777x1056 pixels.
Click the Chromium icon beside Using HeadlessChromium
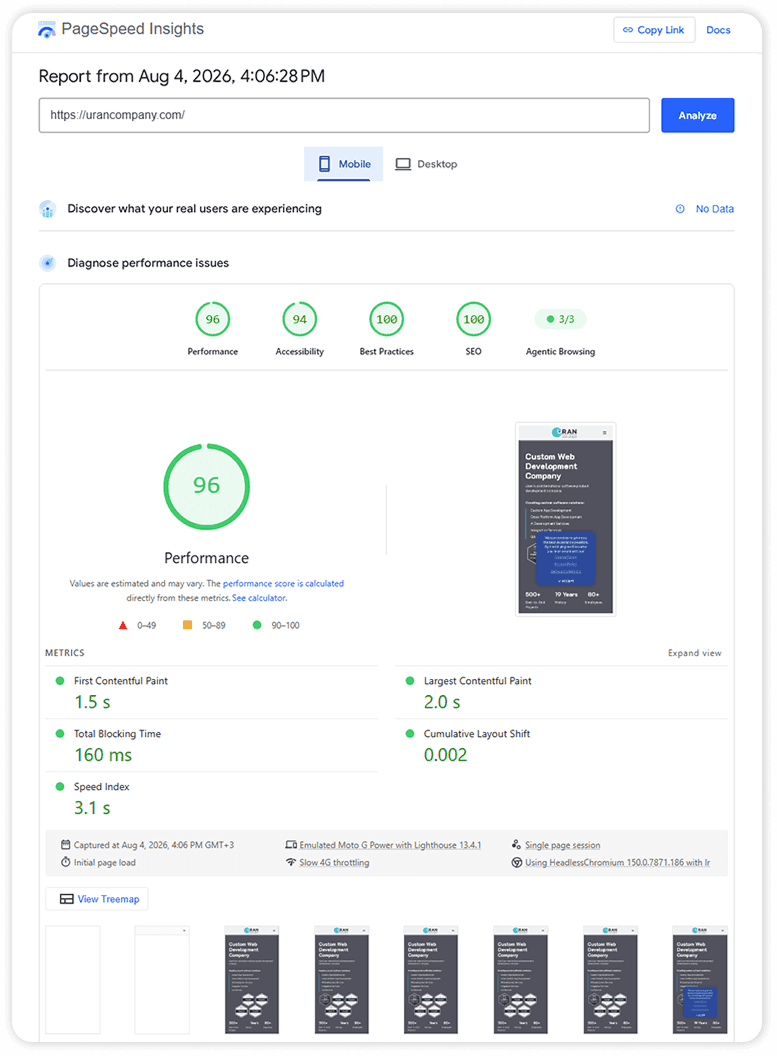[x=516, y=862]
